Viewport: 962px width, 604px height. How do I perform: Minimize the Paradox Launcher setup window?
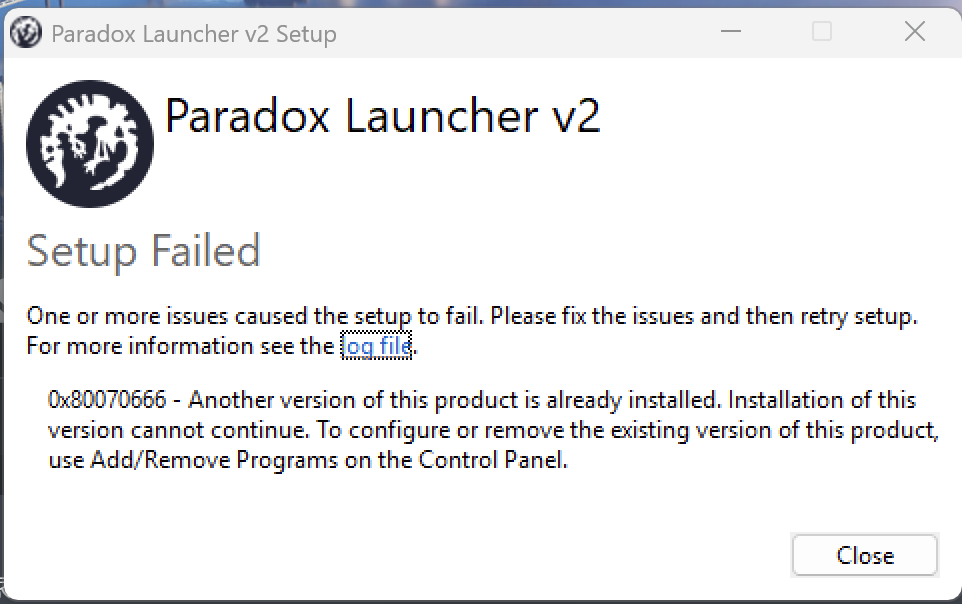731,33
